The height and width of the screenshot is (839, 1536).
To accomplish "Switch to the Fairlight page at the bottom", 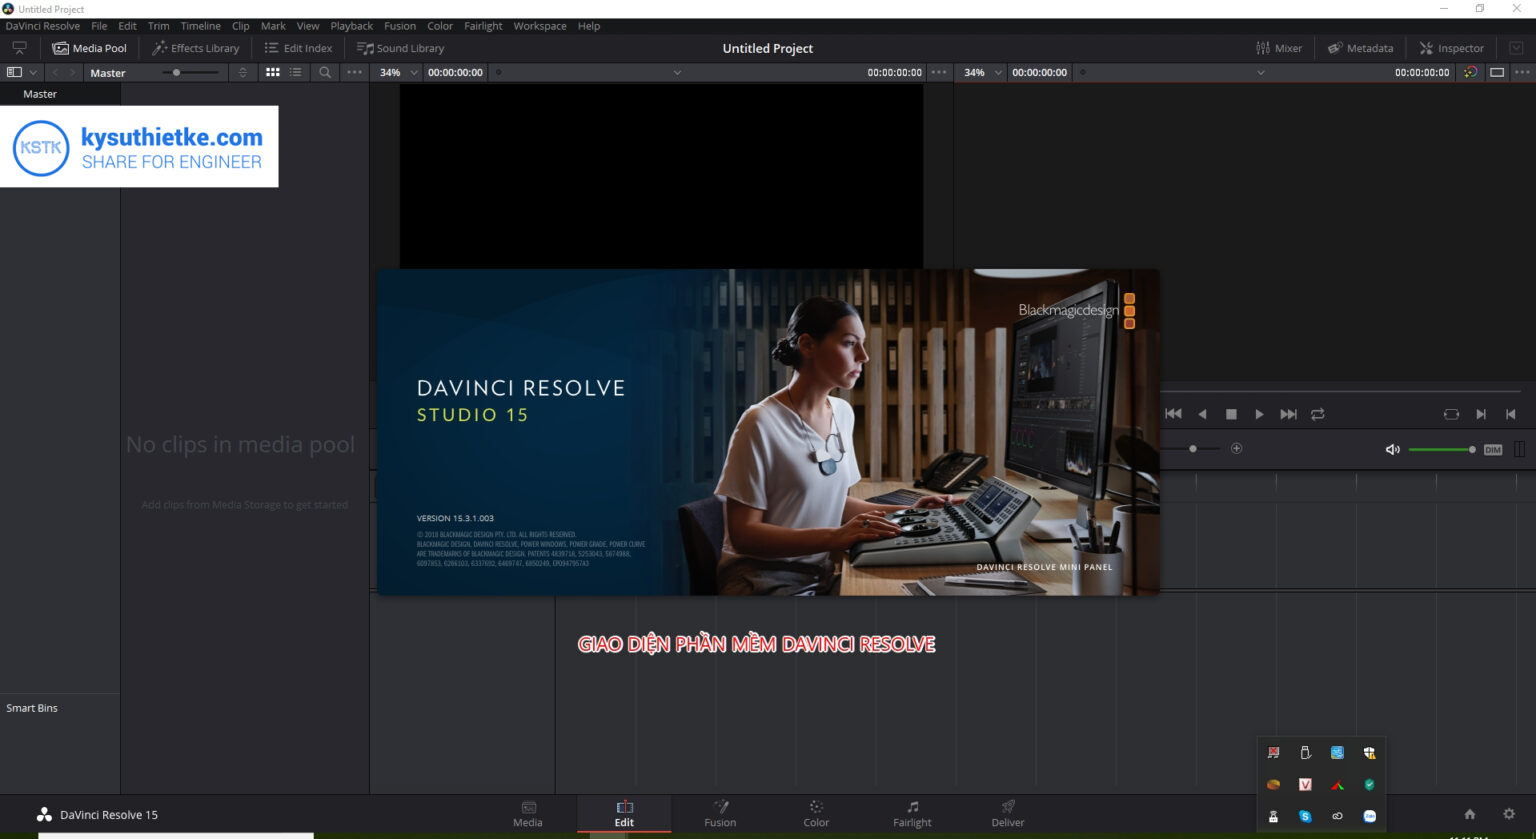I will pyautogui.click(x=912, y=814).
